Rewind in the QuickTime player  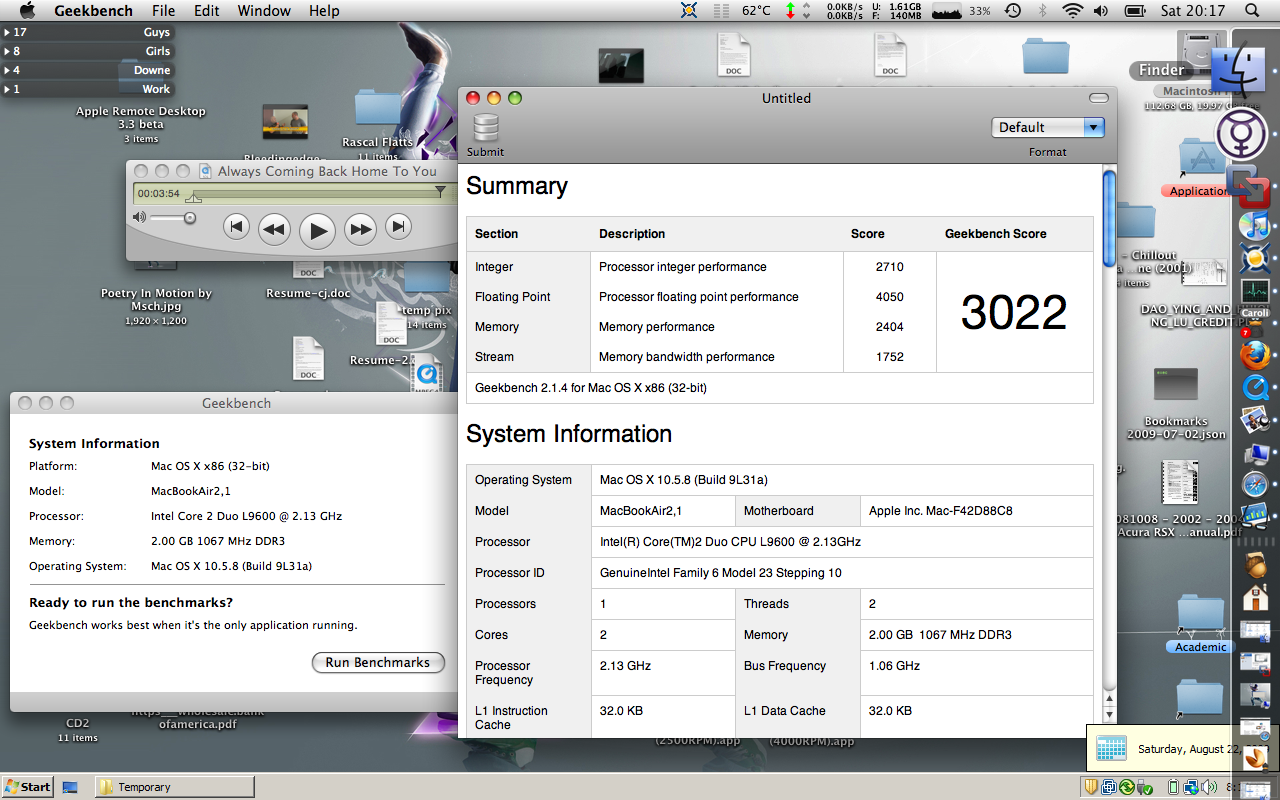[x=274, y=229]
